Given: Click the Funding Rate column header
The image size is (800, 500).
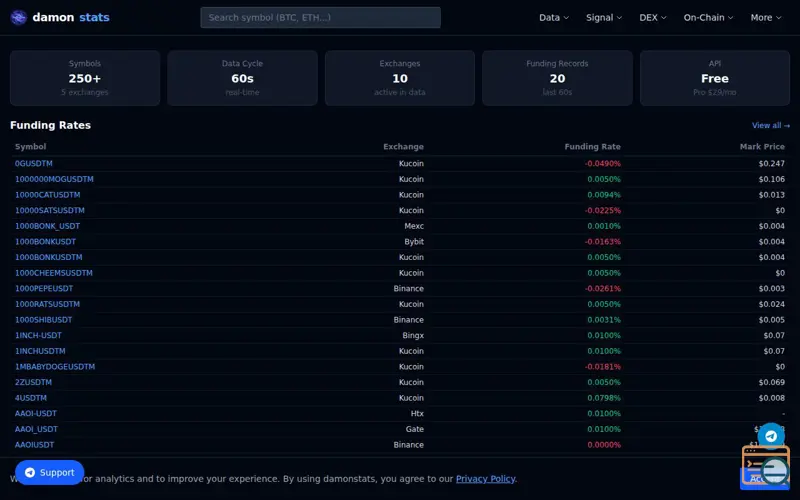Looking at the screenshot, I should click(592, 146).
